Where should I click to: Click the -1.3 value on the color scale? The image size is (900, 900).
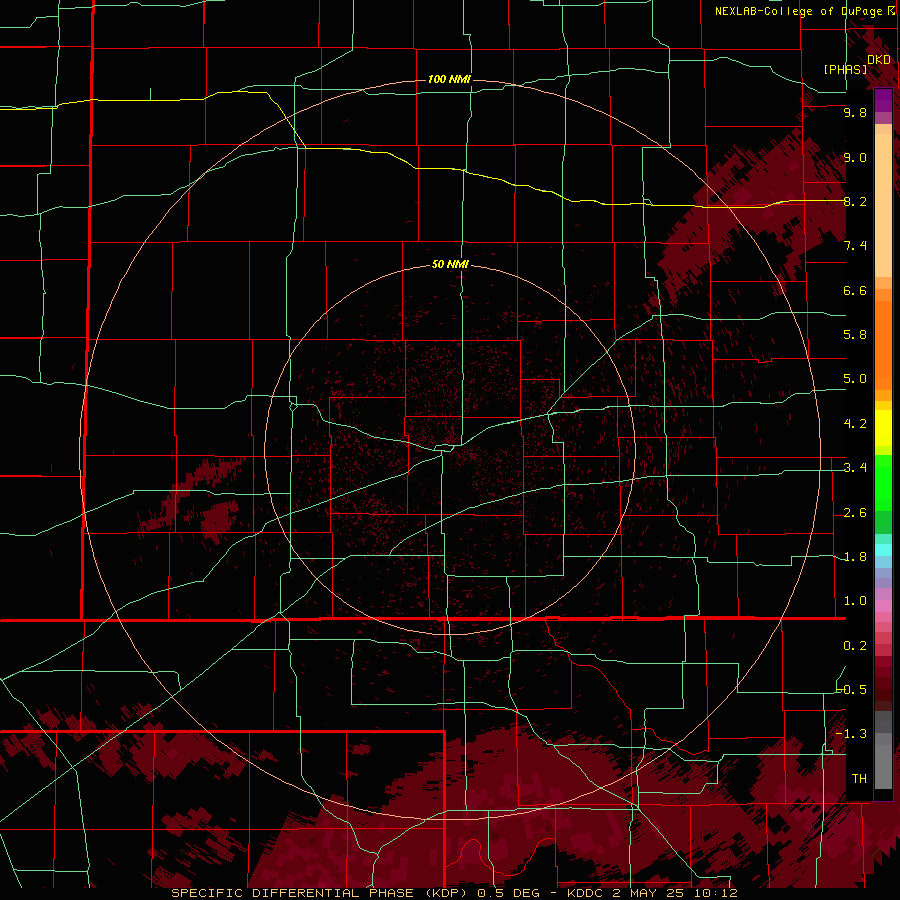(852, 734)
